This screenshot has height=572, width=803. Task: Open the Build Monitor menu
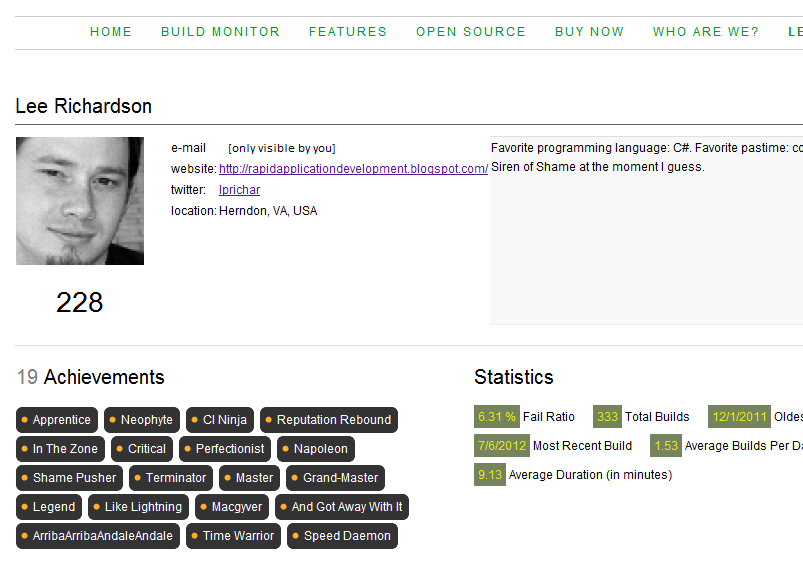[x=220, y=32]
